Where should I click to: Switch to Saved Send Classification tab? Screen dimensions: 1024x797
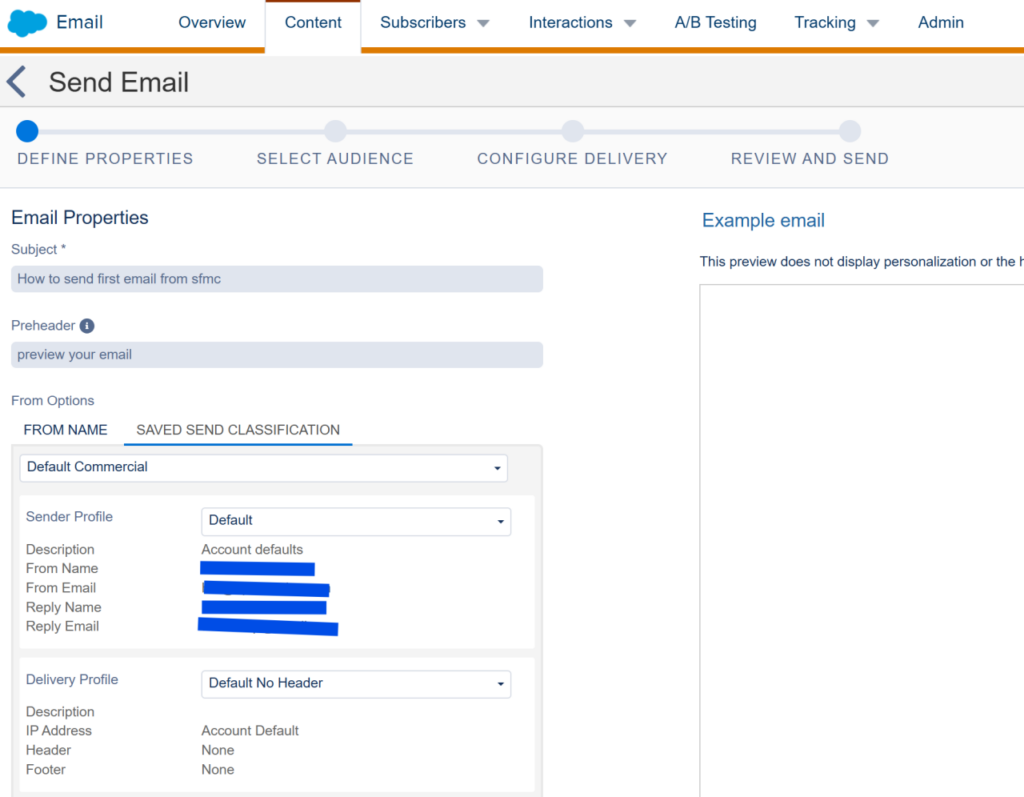238,430
